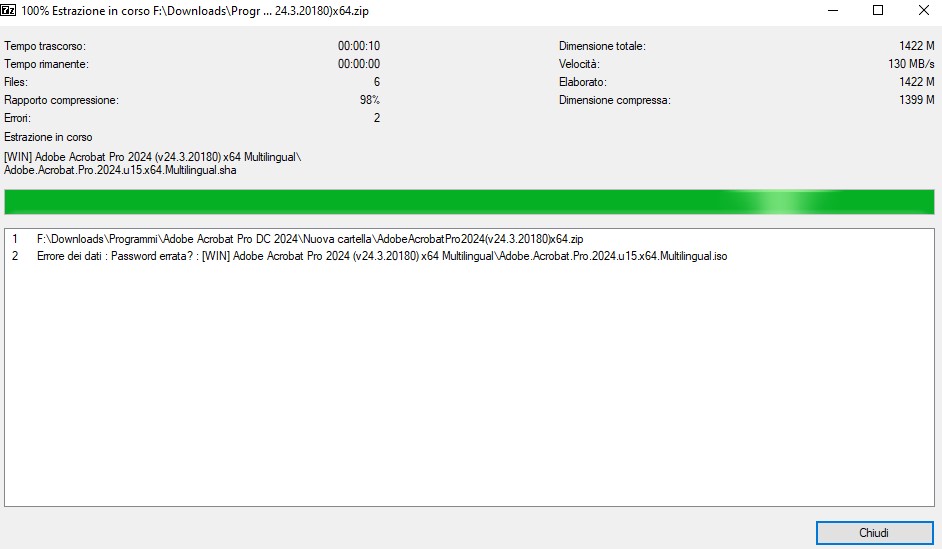
Task: Click the 'Estrazione in corso' status text
Action: pos(48,138)
